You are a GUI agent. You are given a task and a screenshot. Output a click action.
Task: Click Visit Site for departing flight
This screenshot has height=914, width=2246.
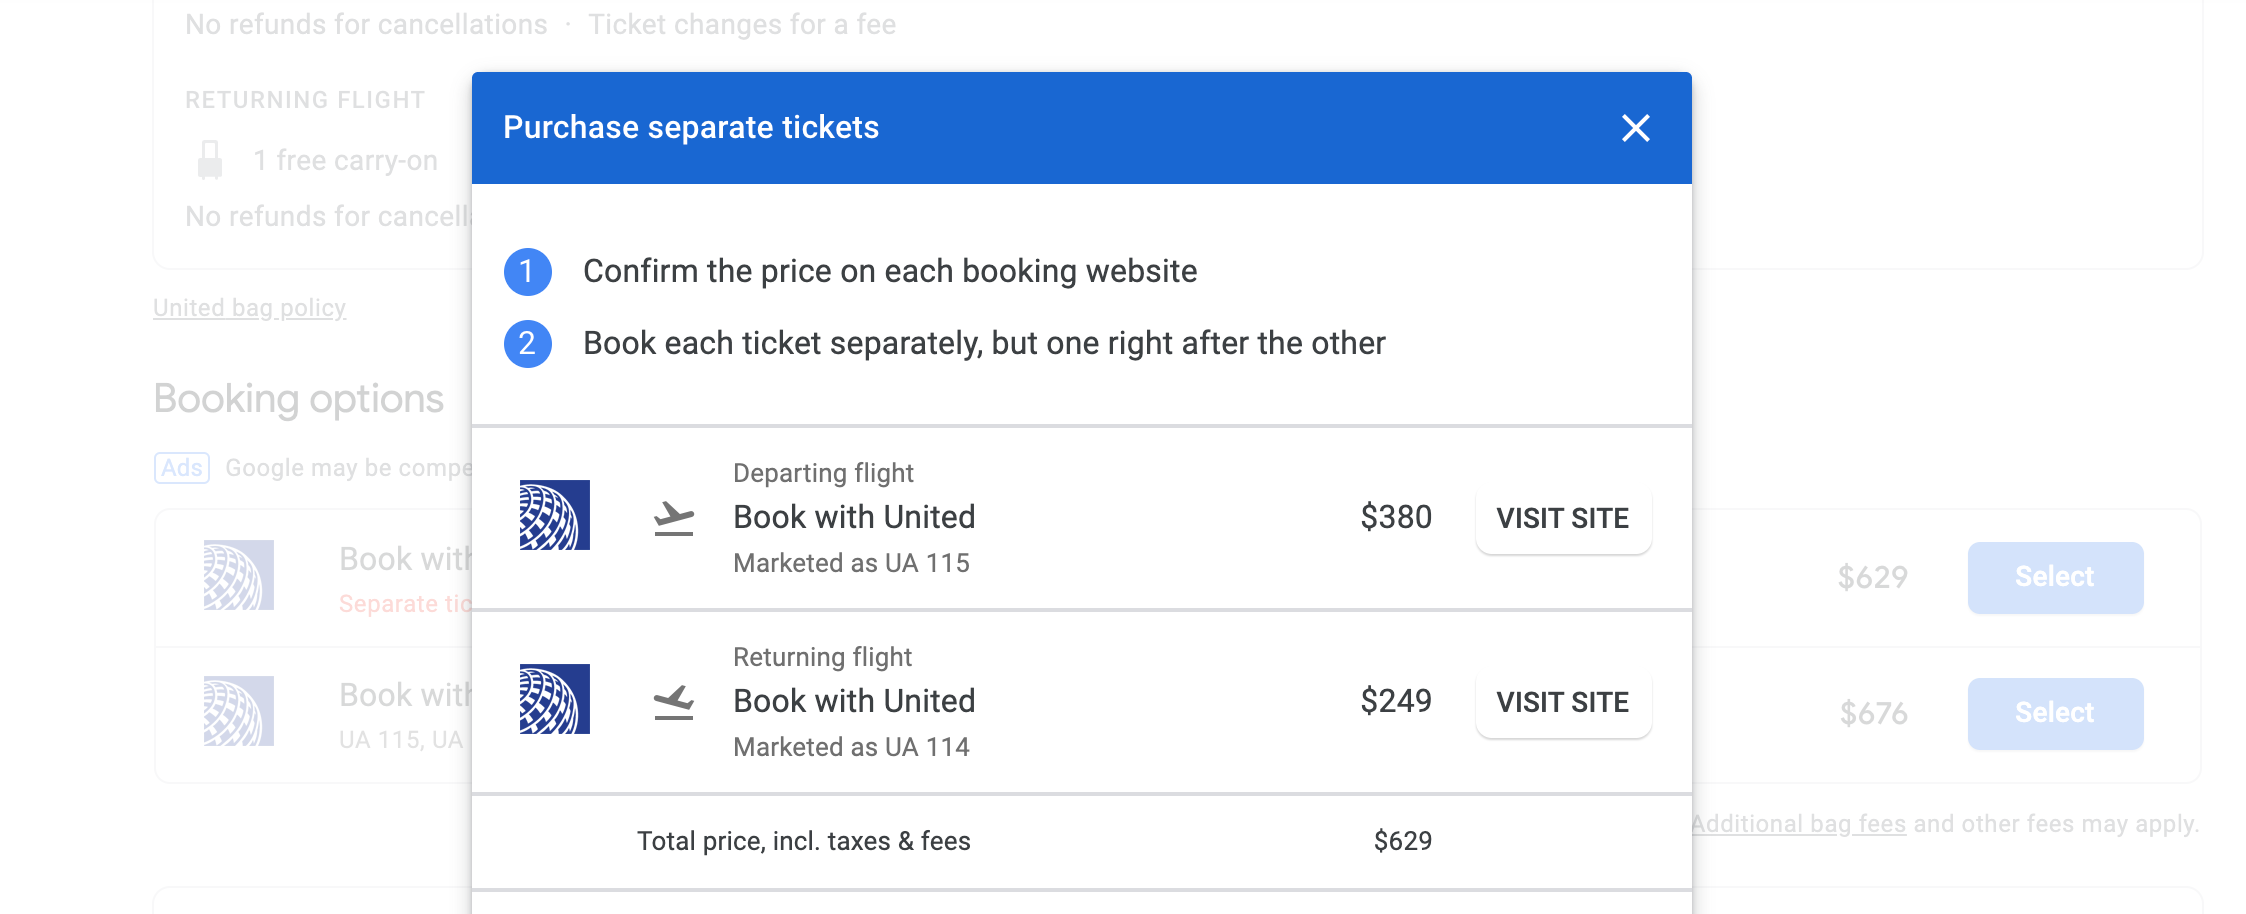(x=1562, y=518)
